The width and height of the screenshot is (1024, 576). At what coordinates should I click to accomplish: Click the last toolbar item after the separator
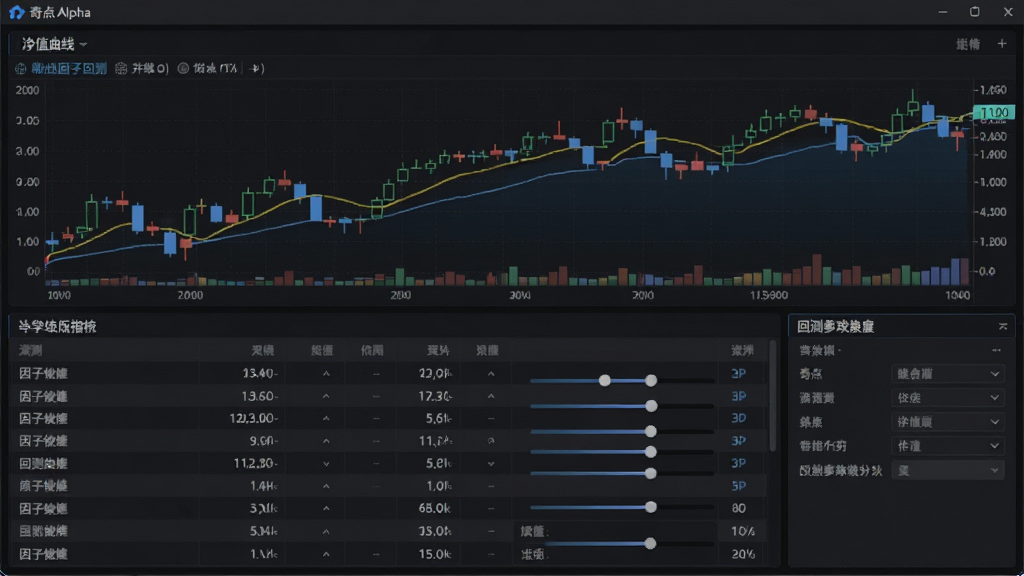257,68
